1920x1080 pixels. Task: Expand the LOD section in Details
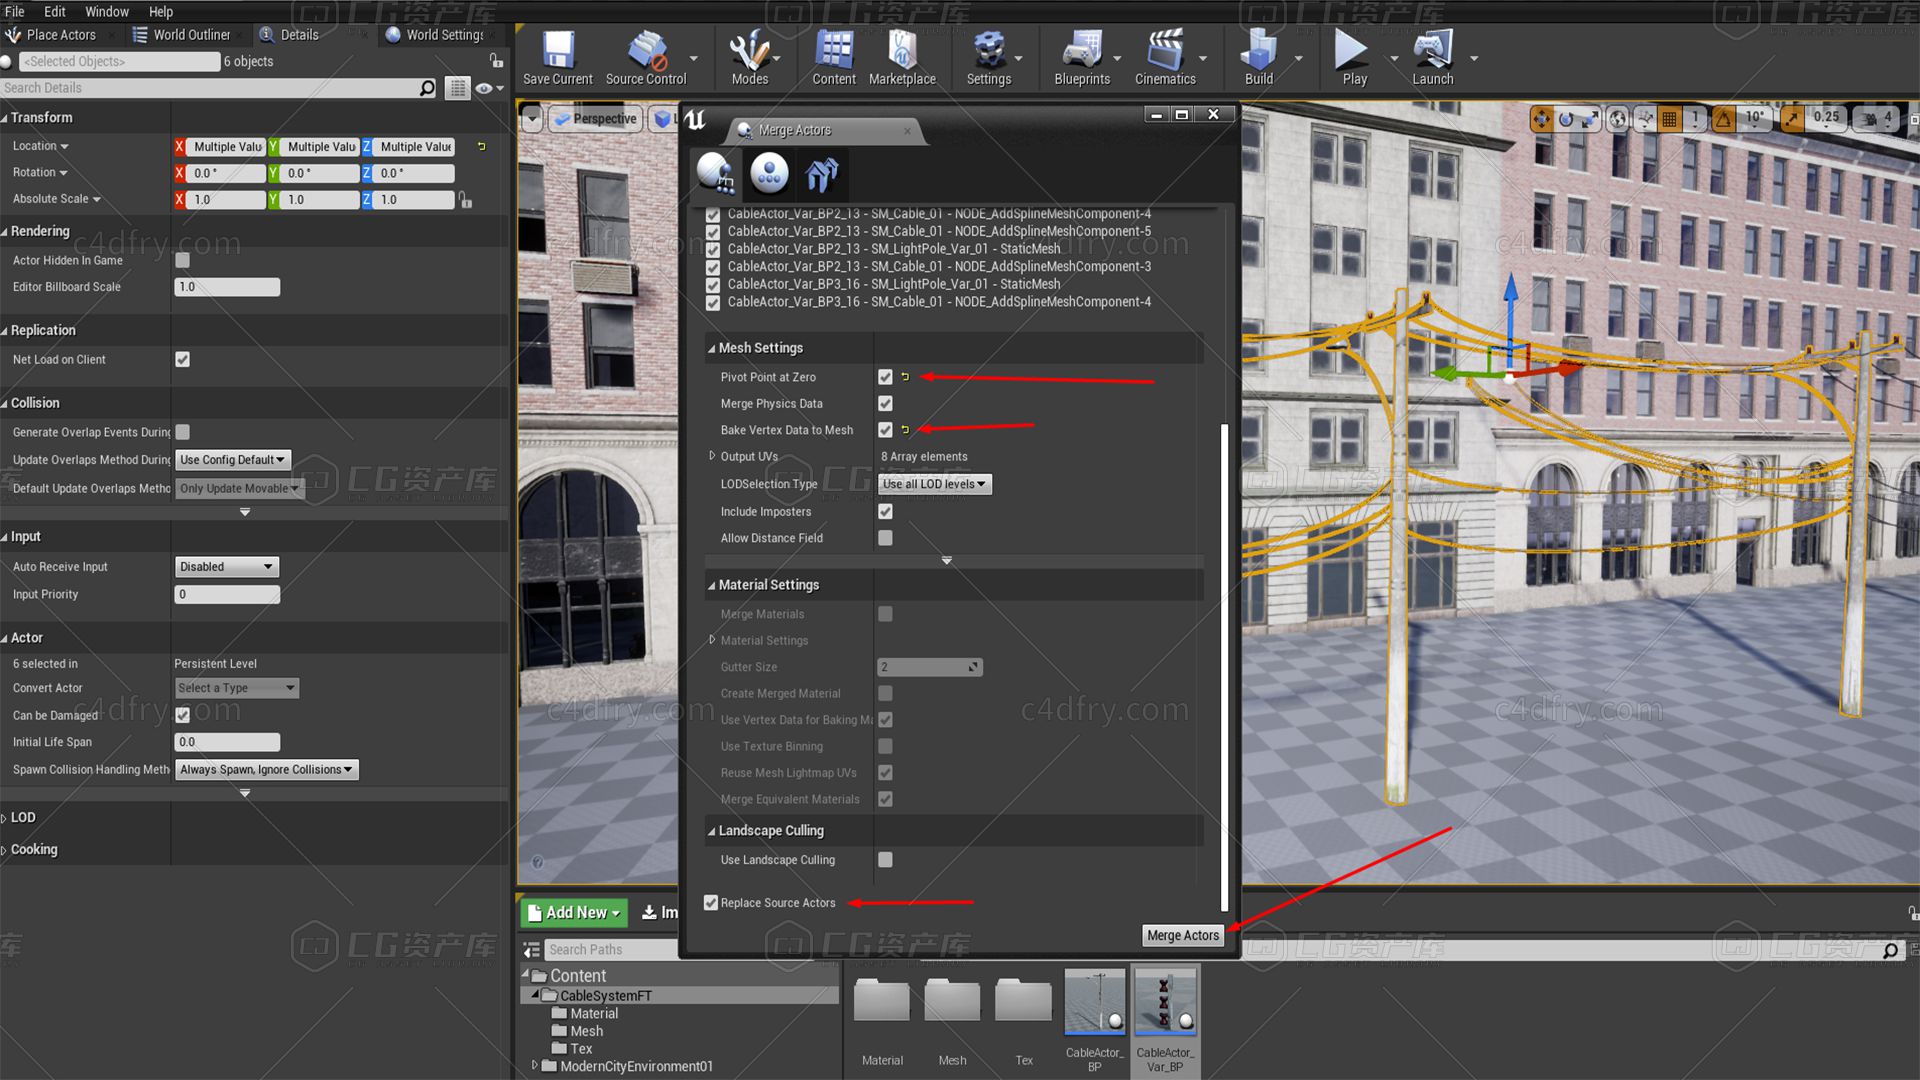click(4, 818)
